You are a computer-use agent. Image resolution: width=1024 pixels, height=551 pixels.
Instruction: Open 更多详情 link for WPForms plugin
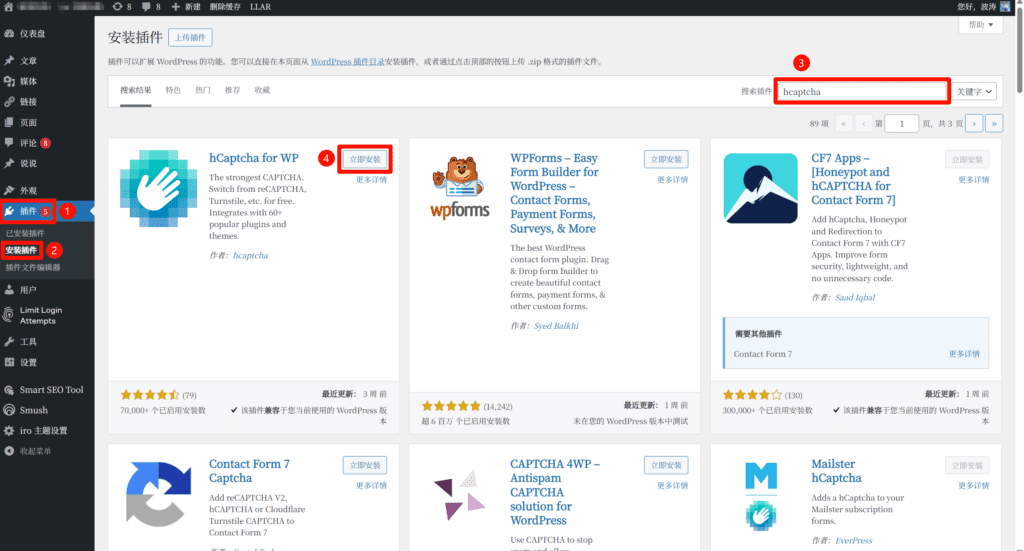pyautogui.click(x=672, y=180)
